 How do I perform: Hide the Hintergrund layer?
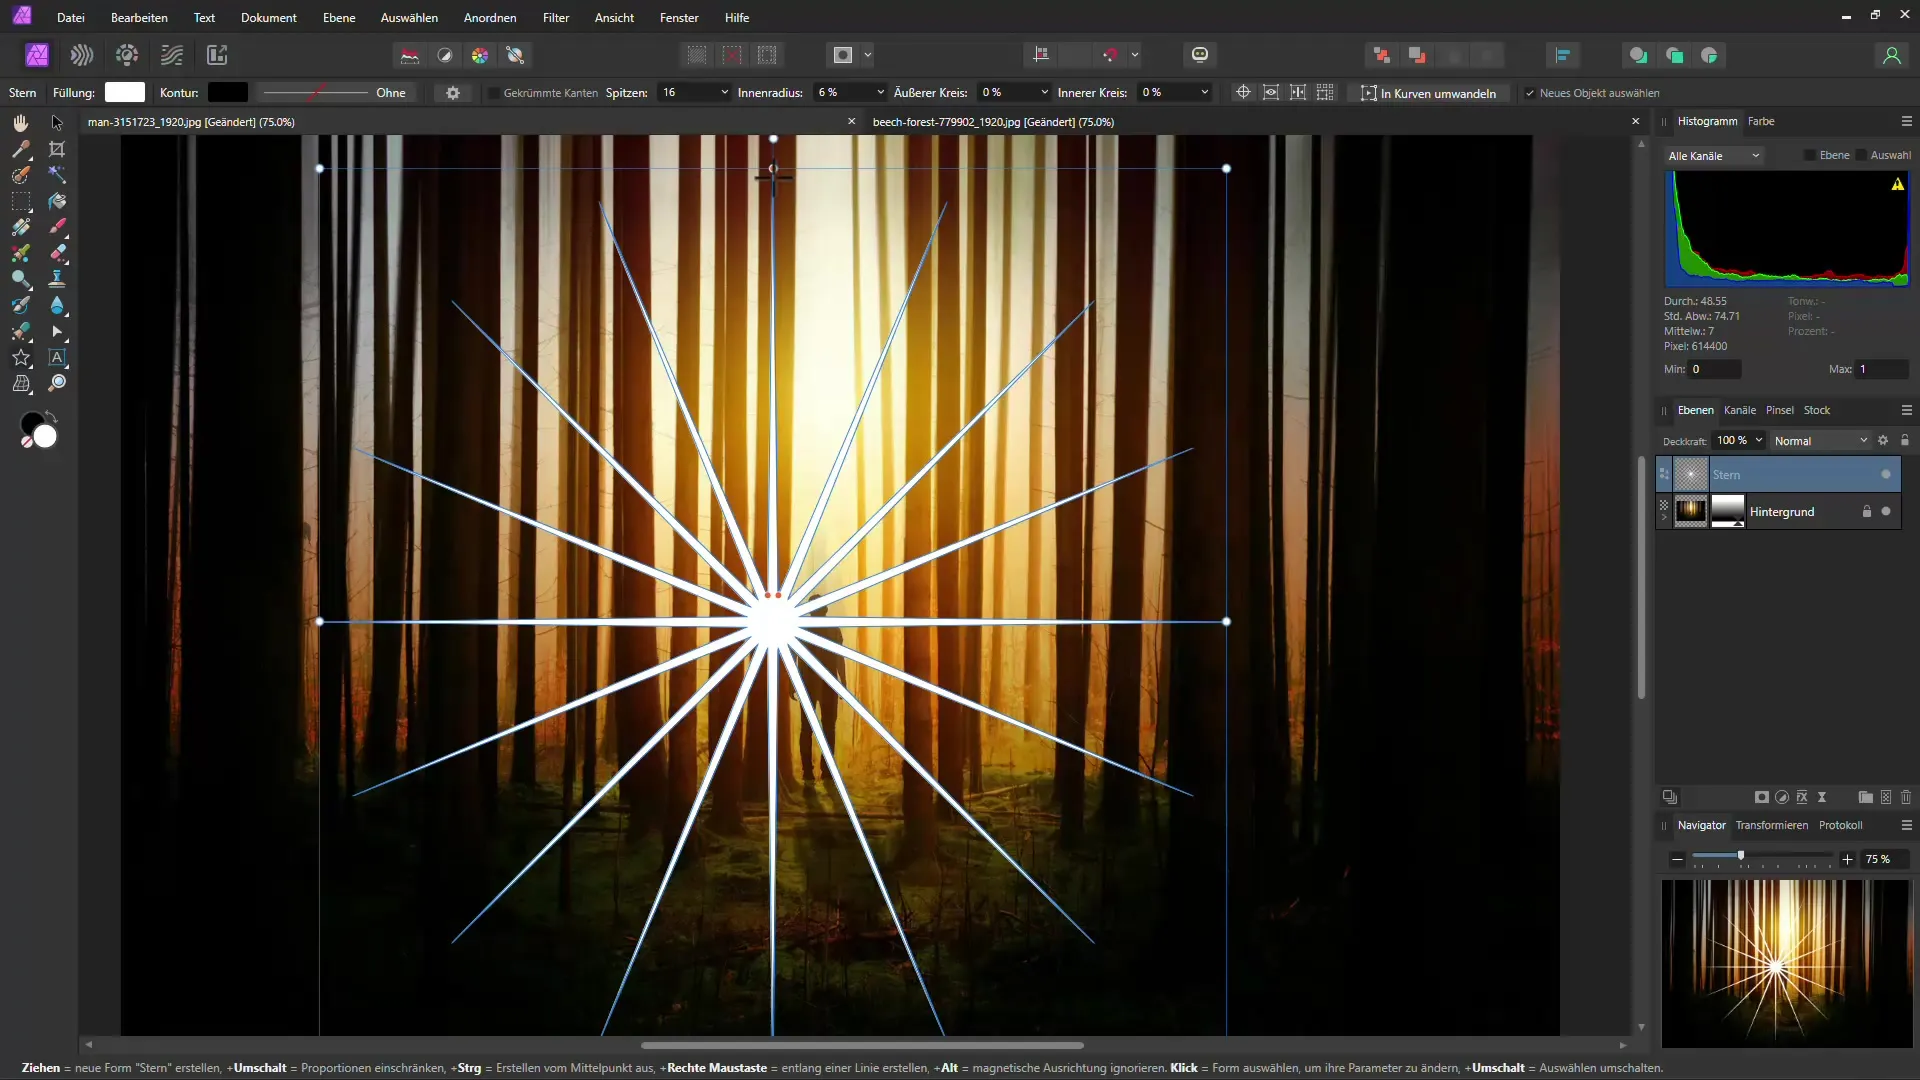tap(1886, 511)
